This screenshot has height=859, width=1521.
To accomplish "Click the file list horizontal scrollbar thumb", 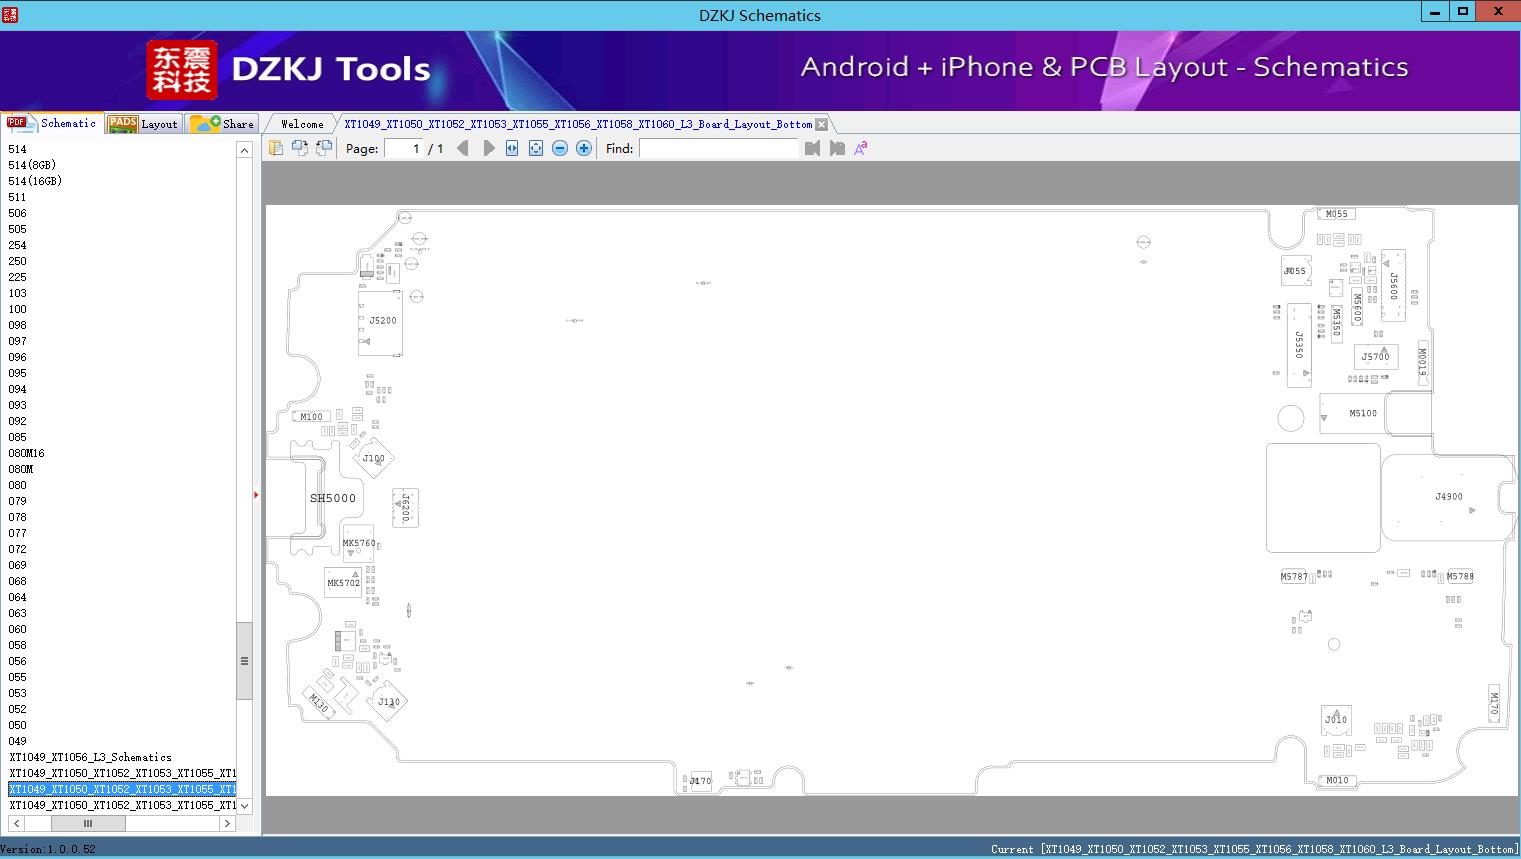I will click(88, 823).
